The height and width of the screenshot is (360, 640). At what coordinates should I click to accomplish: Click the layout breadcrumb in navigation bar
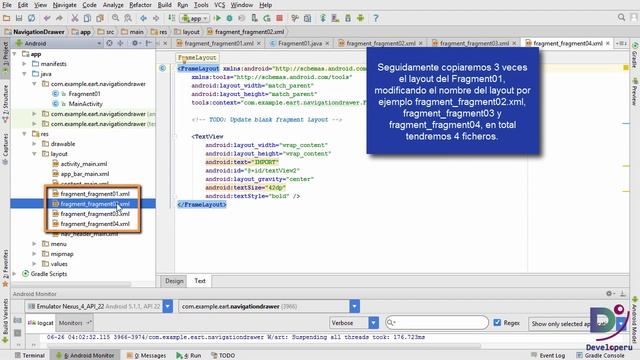pyautogui.click(x=187, y=31)
